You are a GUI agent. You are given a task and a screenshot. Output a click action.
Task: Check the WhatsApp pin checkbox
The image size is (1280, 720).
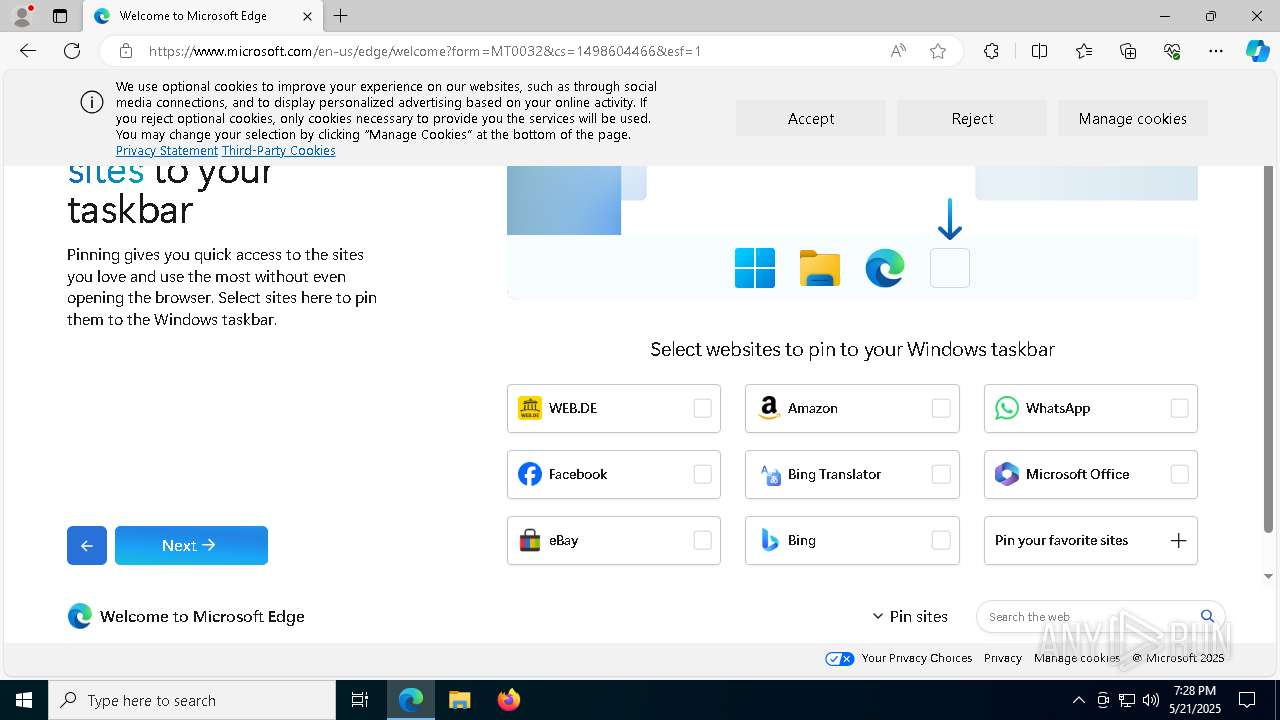1180,408
